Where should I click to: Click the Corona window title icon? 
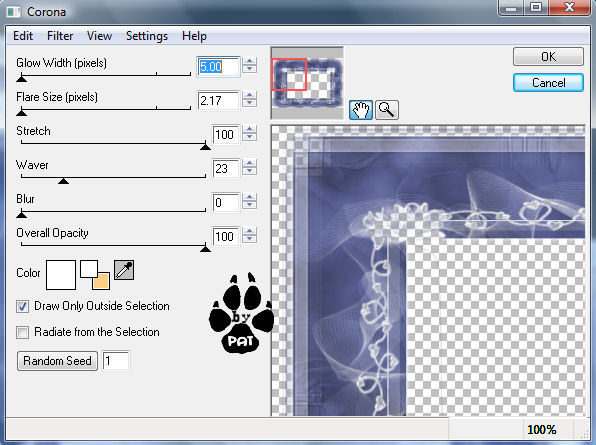(14, 12)
